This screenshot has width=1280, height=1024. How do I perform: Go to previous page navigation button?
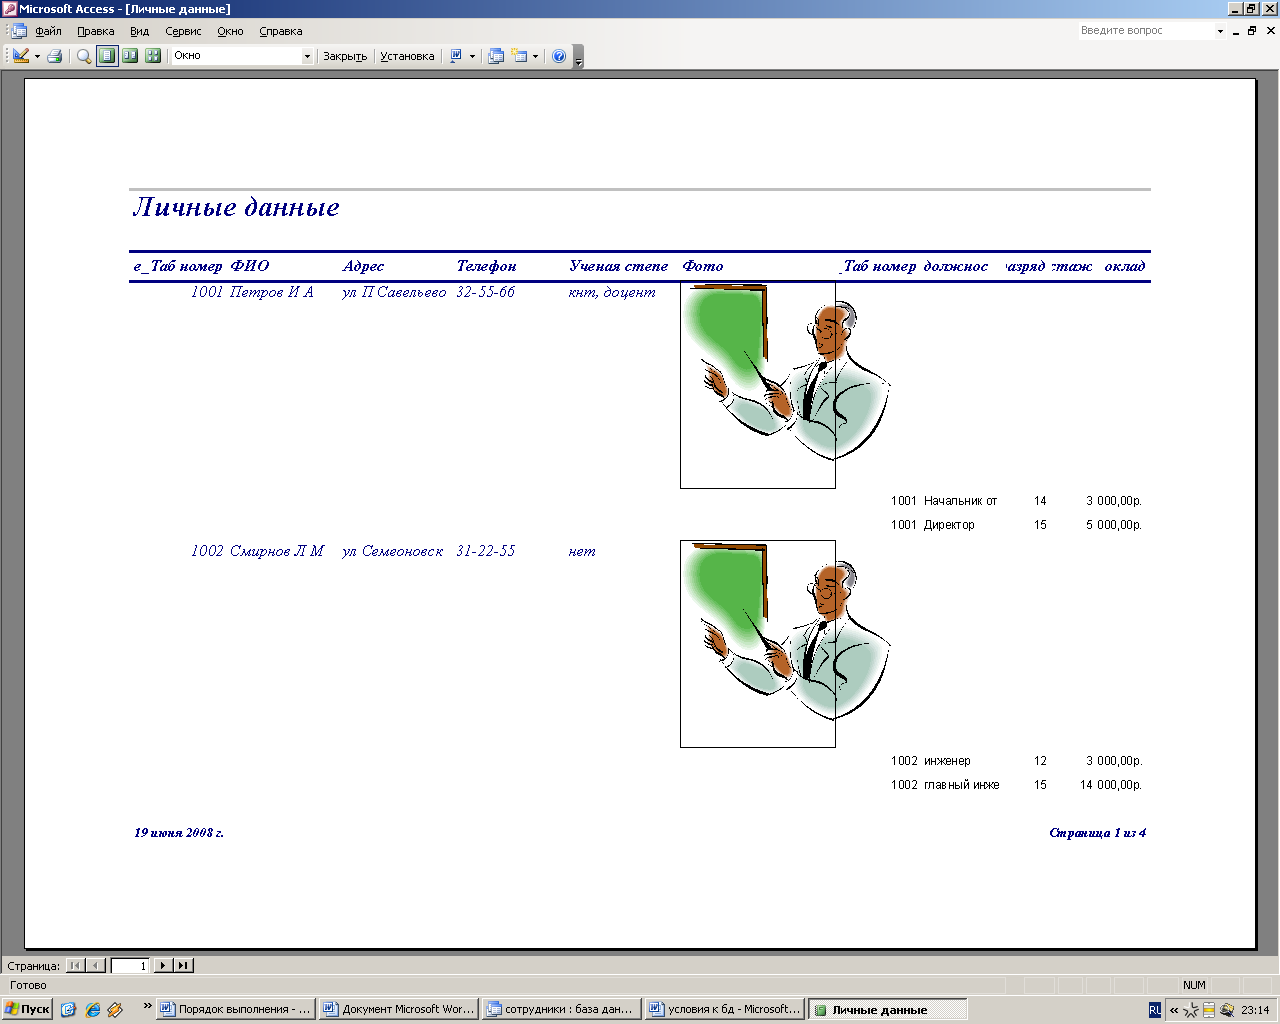[96, 966]
